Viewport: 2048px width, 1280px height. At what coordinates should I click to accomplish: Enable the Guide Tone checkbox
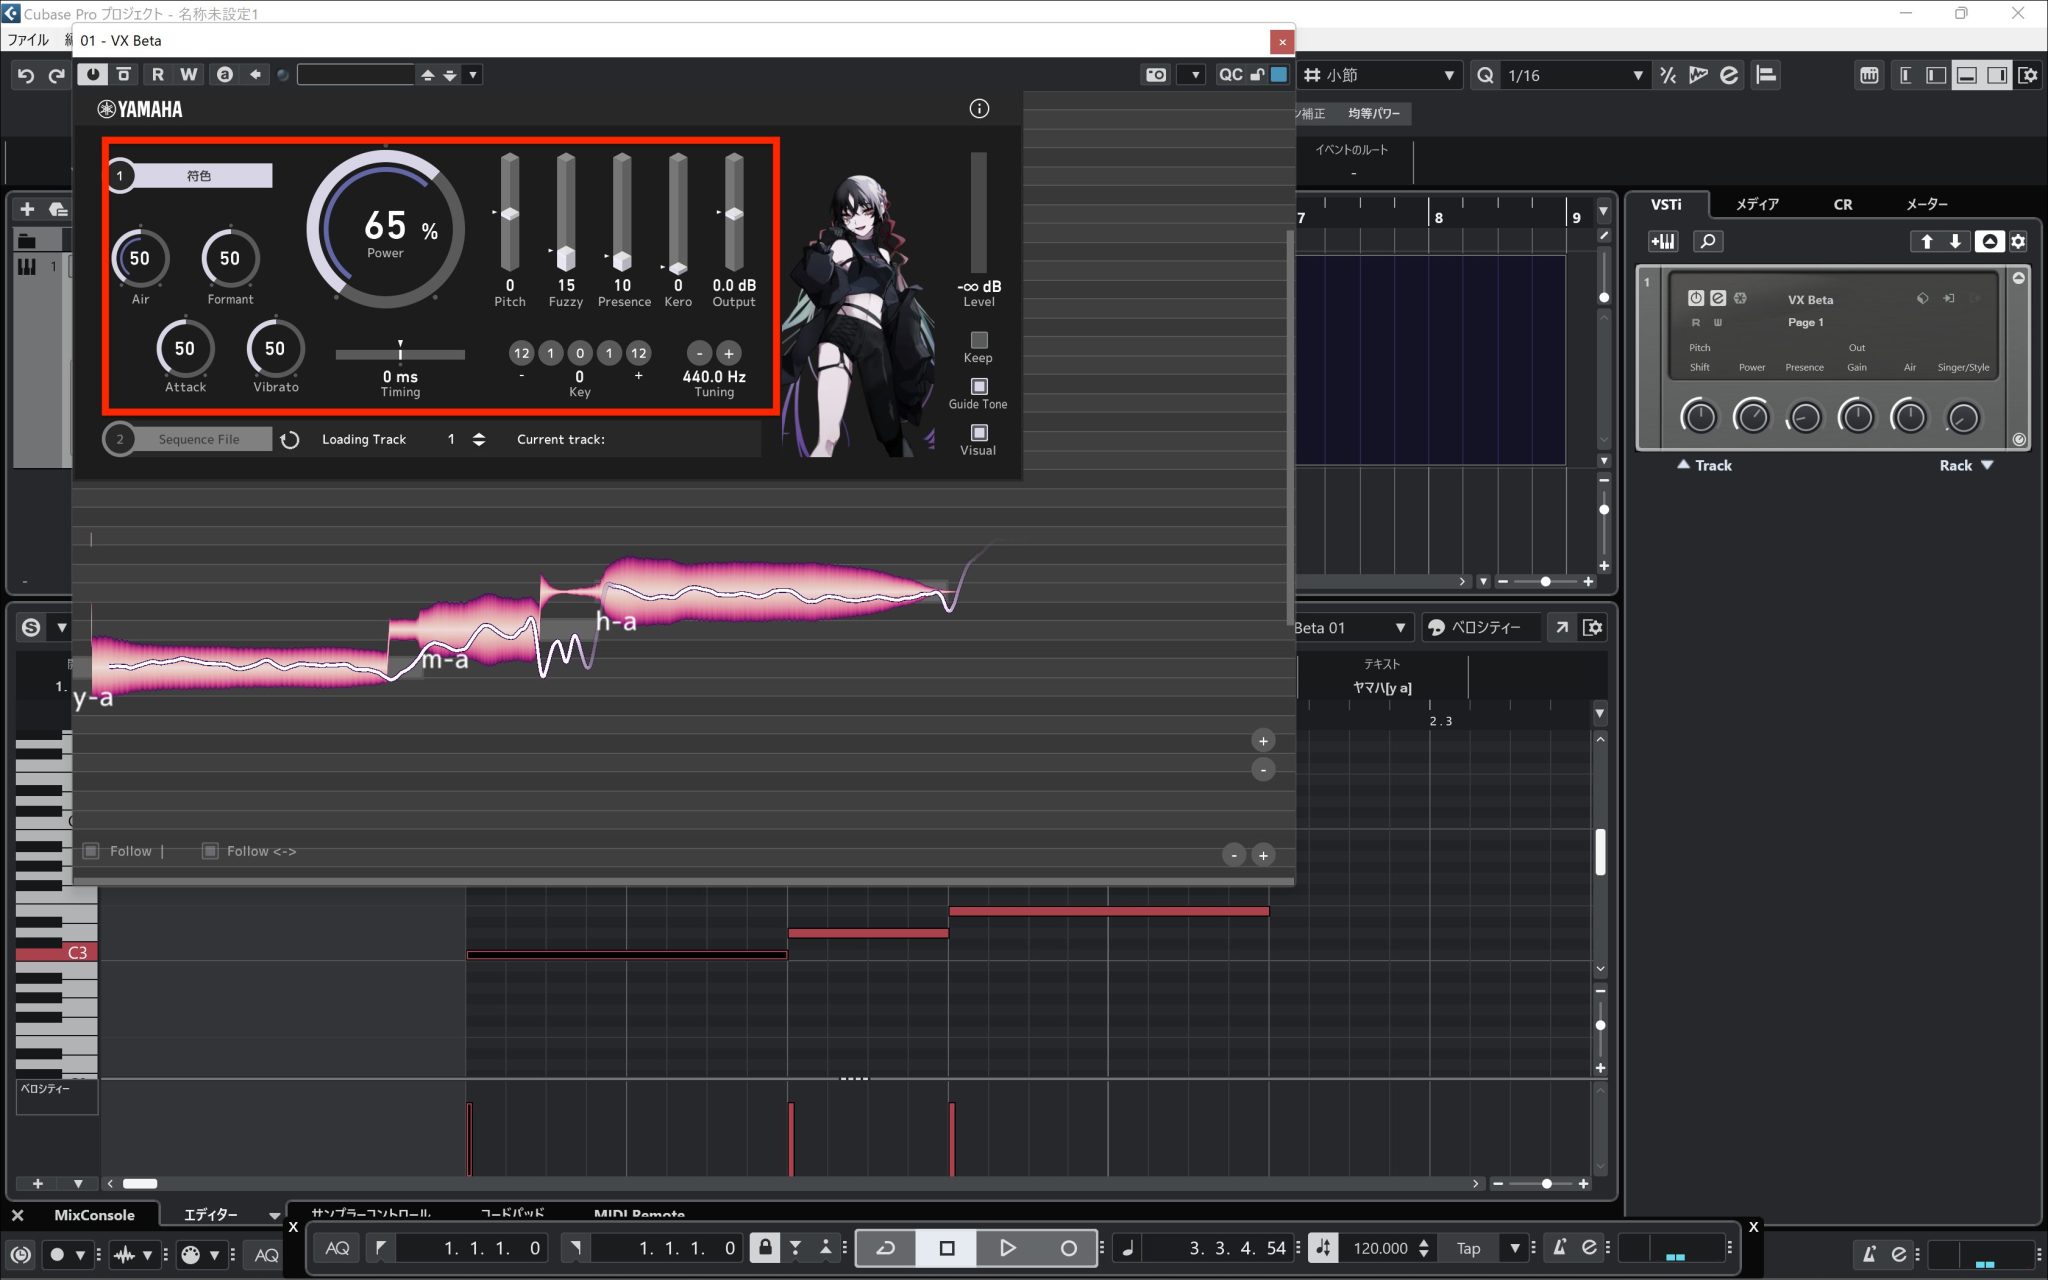[977, 385]
